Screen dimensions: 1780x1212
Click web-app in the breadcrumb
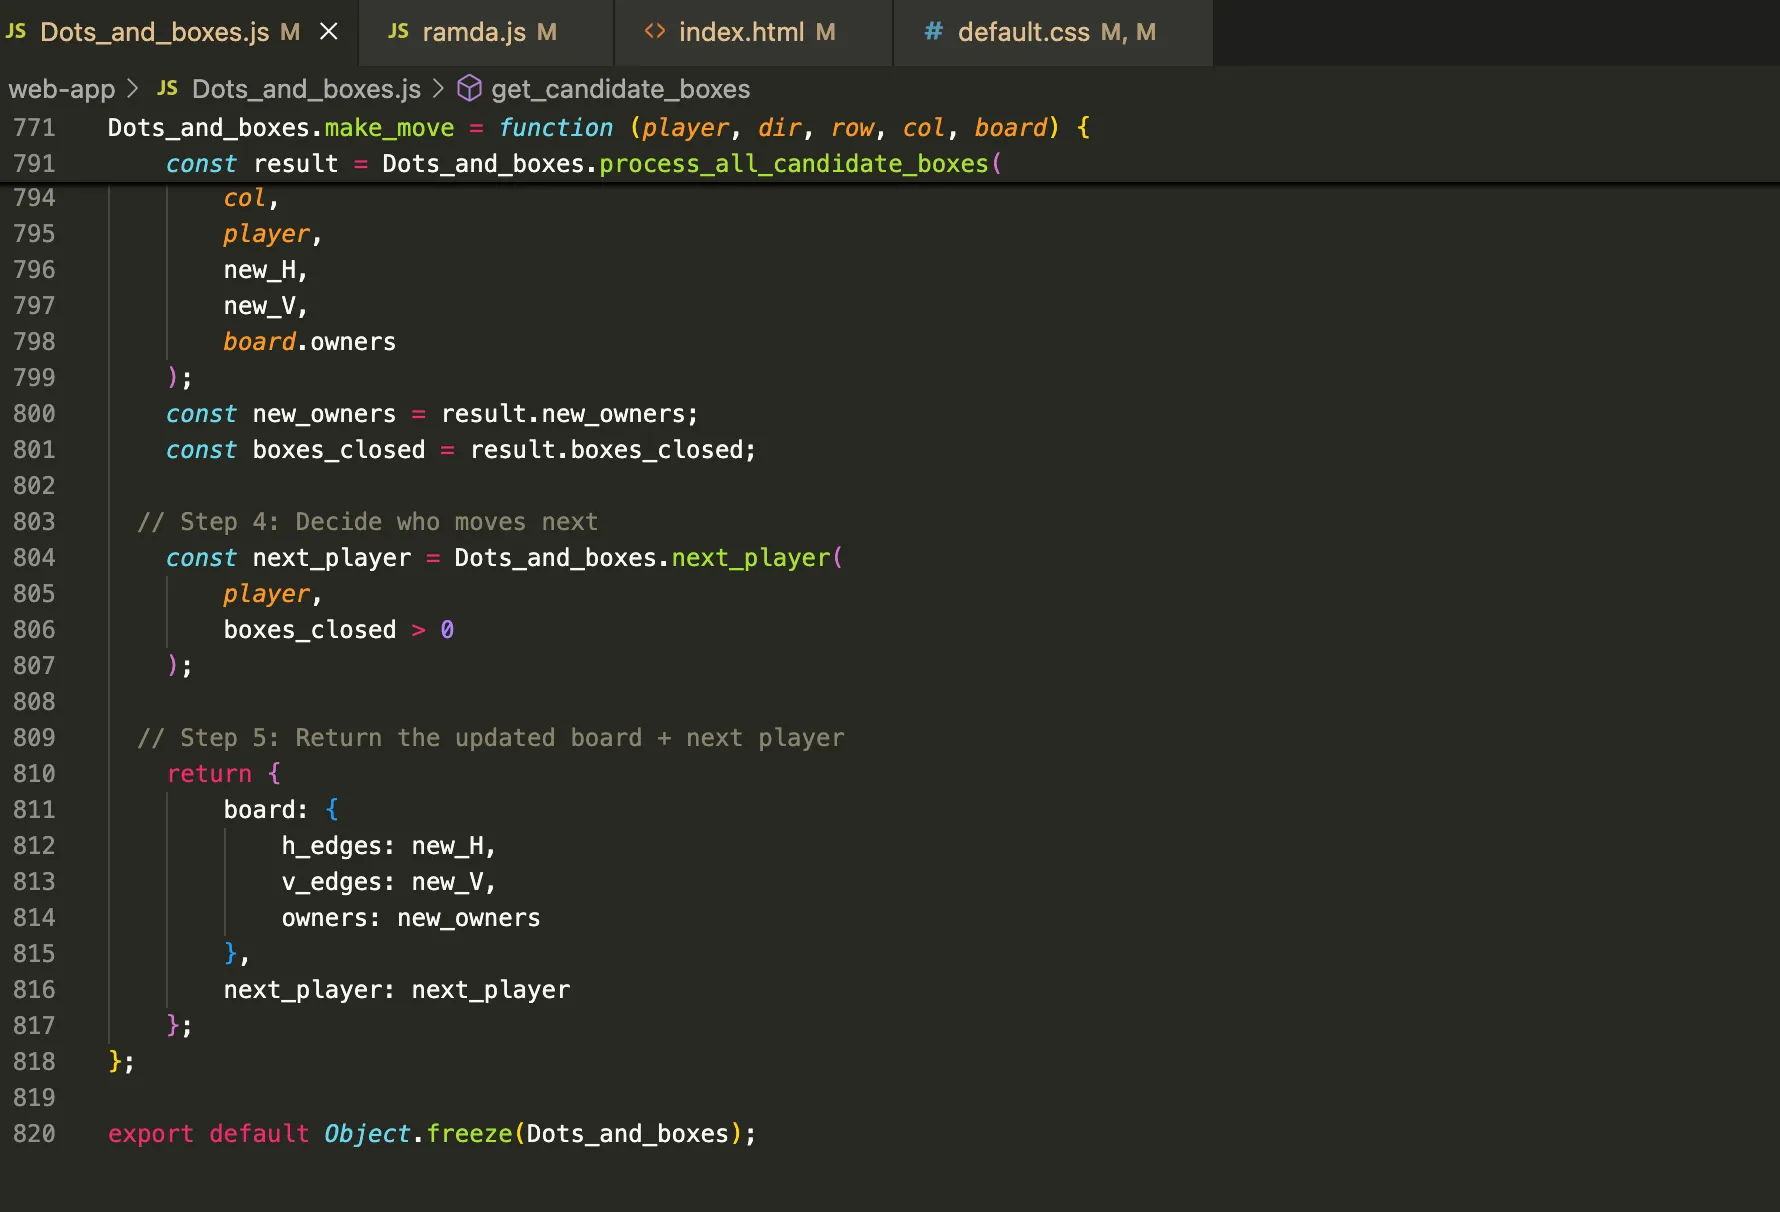[62, 89]
